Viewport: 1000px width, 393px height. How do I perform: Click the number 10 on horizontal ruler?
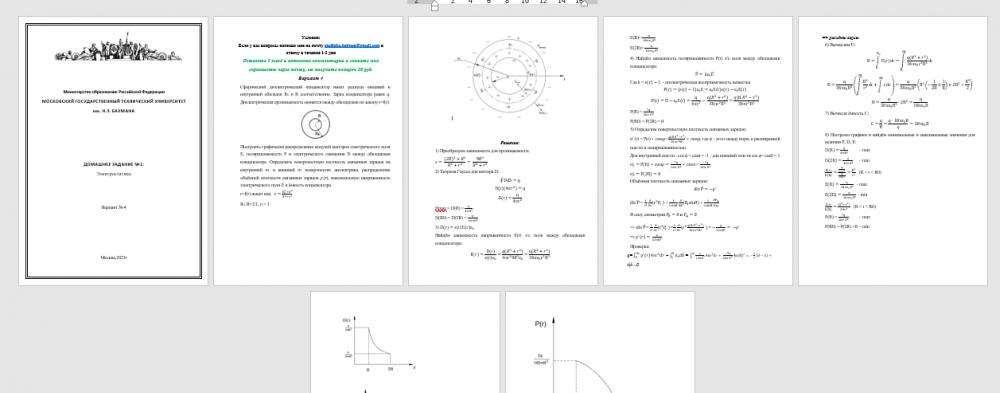point(525,2)
